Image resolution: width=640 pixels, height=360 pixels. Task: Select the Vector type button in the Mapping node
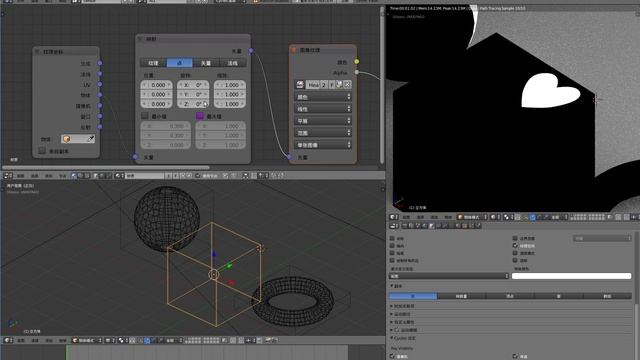(x=206, y=63)
